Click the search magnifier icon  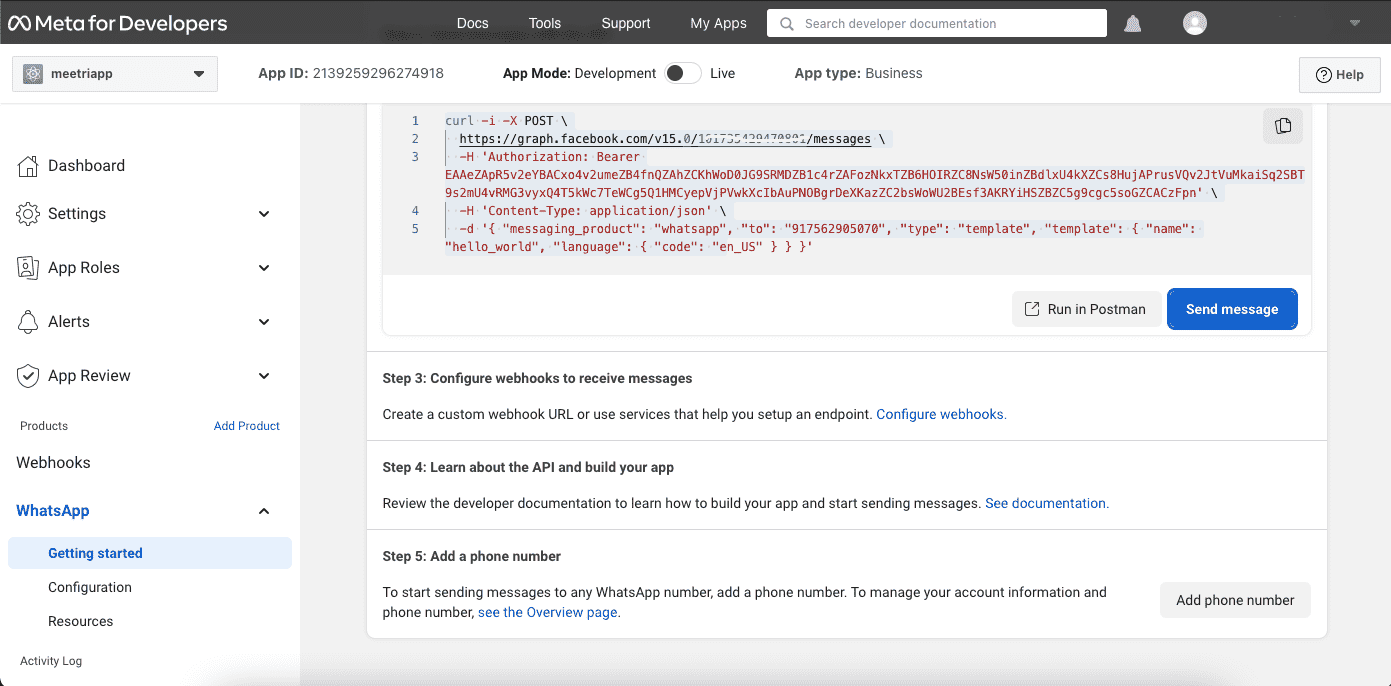pyautogui.click(x=787, y=23)
